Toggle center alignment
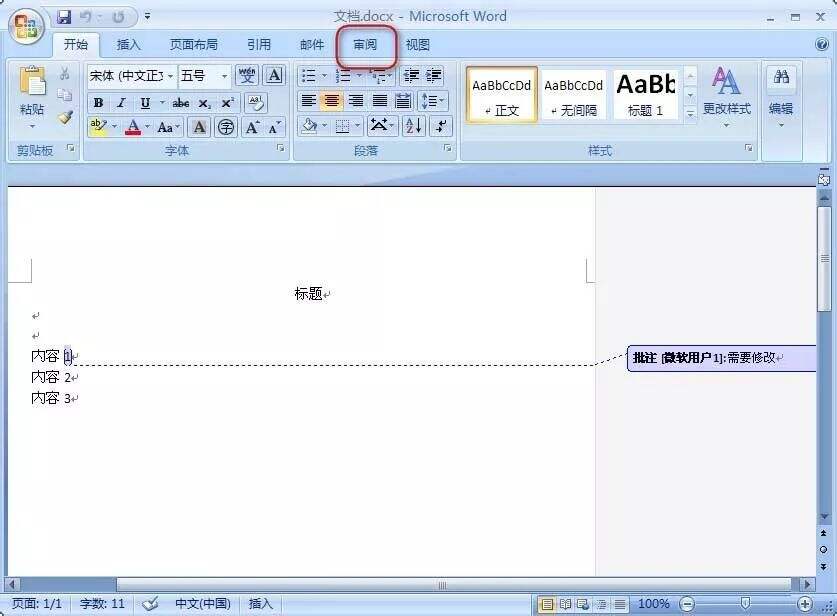Screen dimensions: 837x616 [331, 101]
